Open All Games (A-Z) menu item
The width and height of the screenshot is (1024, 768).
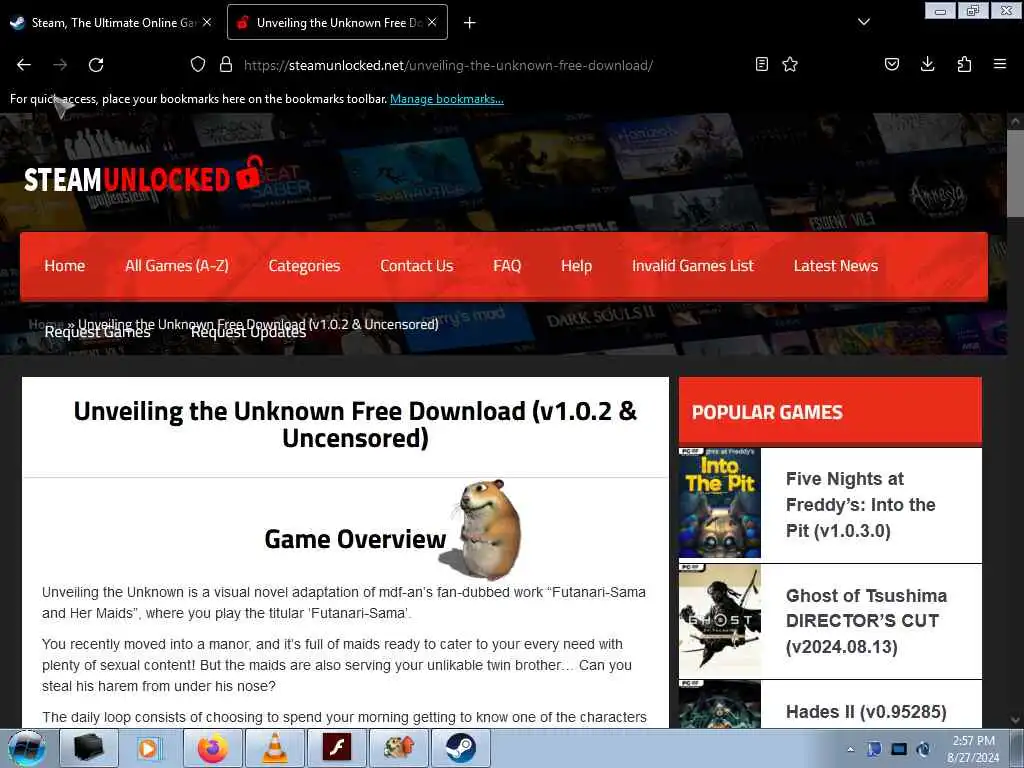177,266
